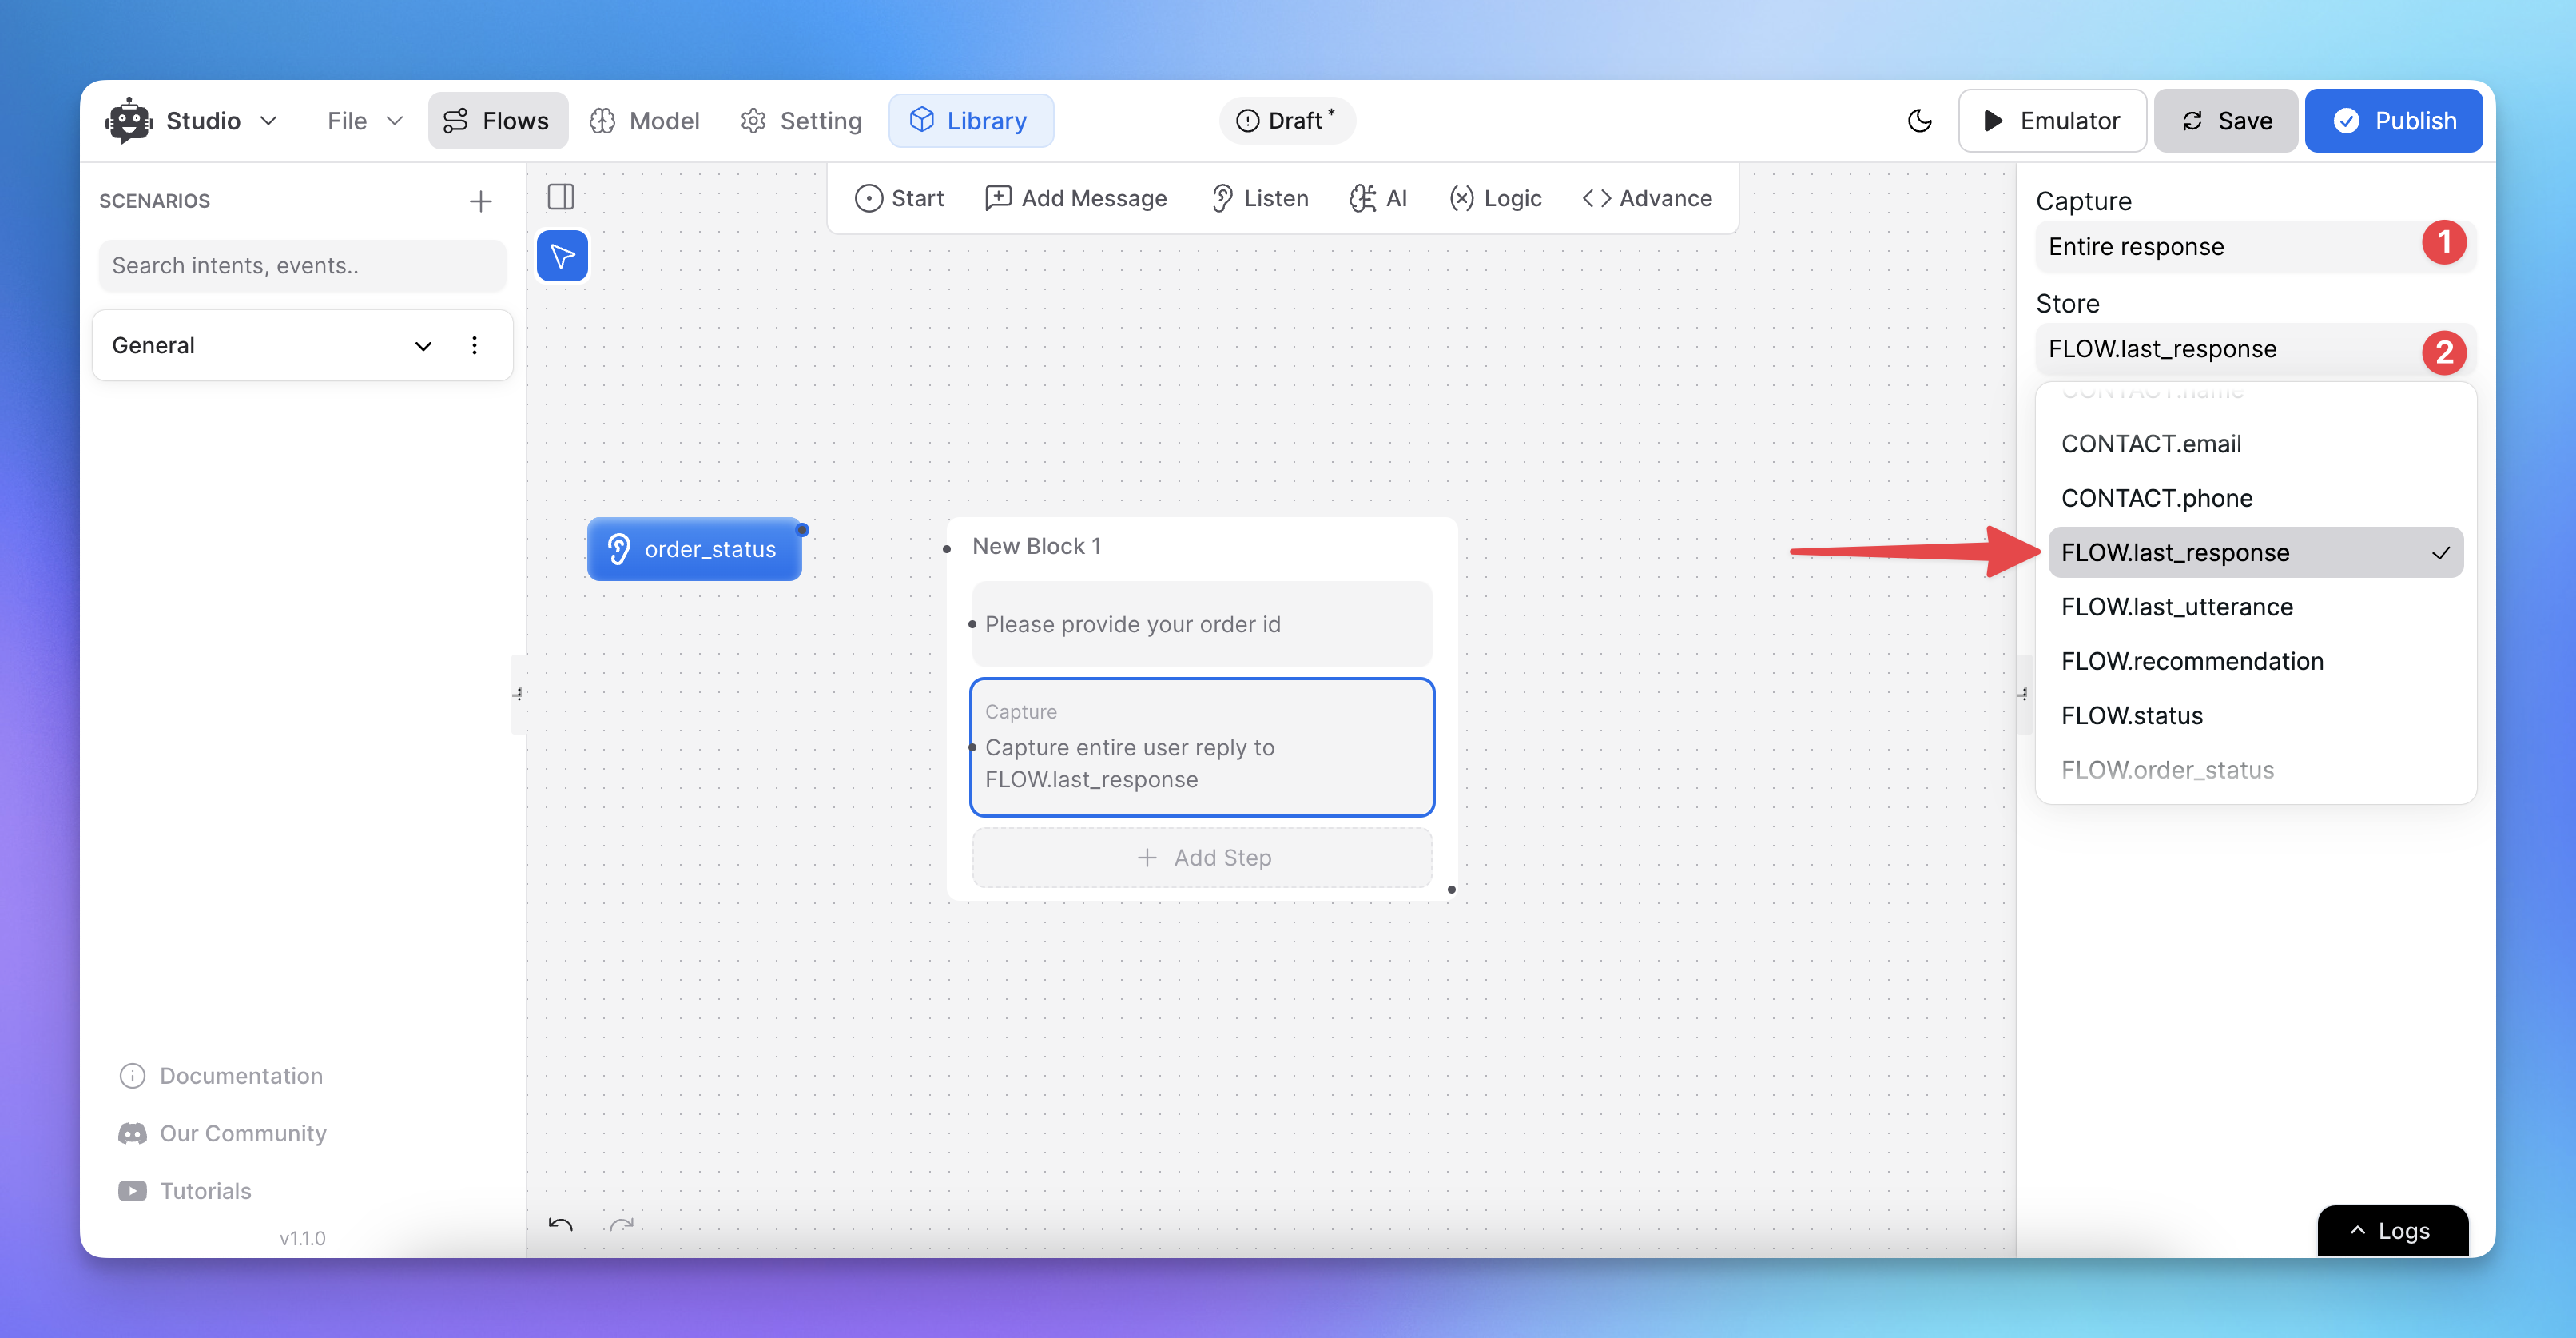
Task: Choose FLOW.last_response option
Action: 2256,552
